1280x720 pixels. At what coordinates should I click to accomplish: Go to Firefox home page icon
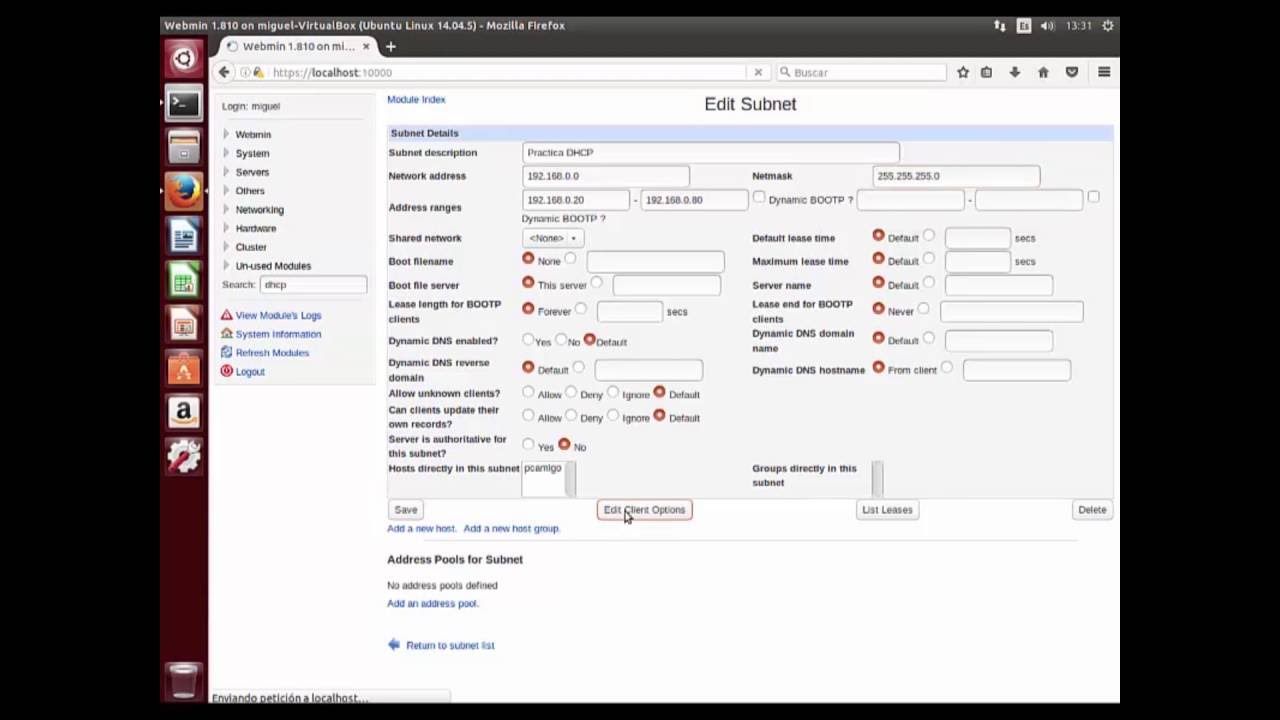point(1043,72)
